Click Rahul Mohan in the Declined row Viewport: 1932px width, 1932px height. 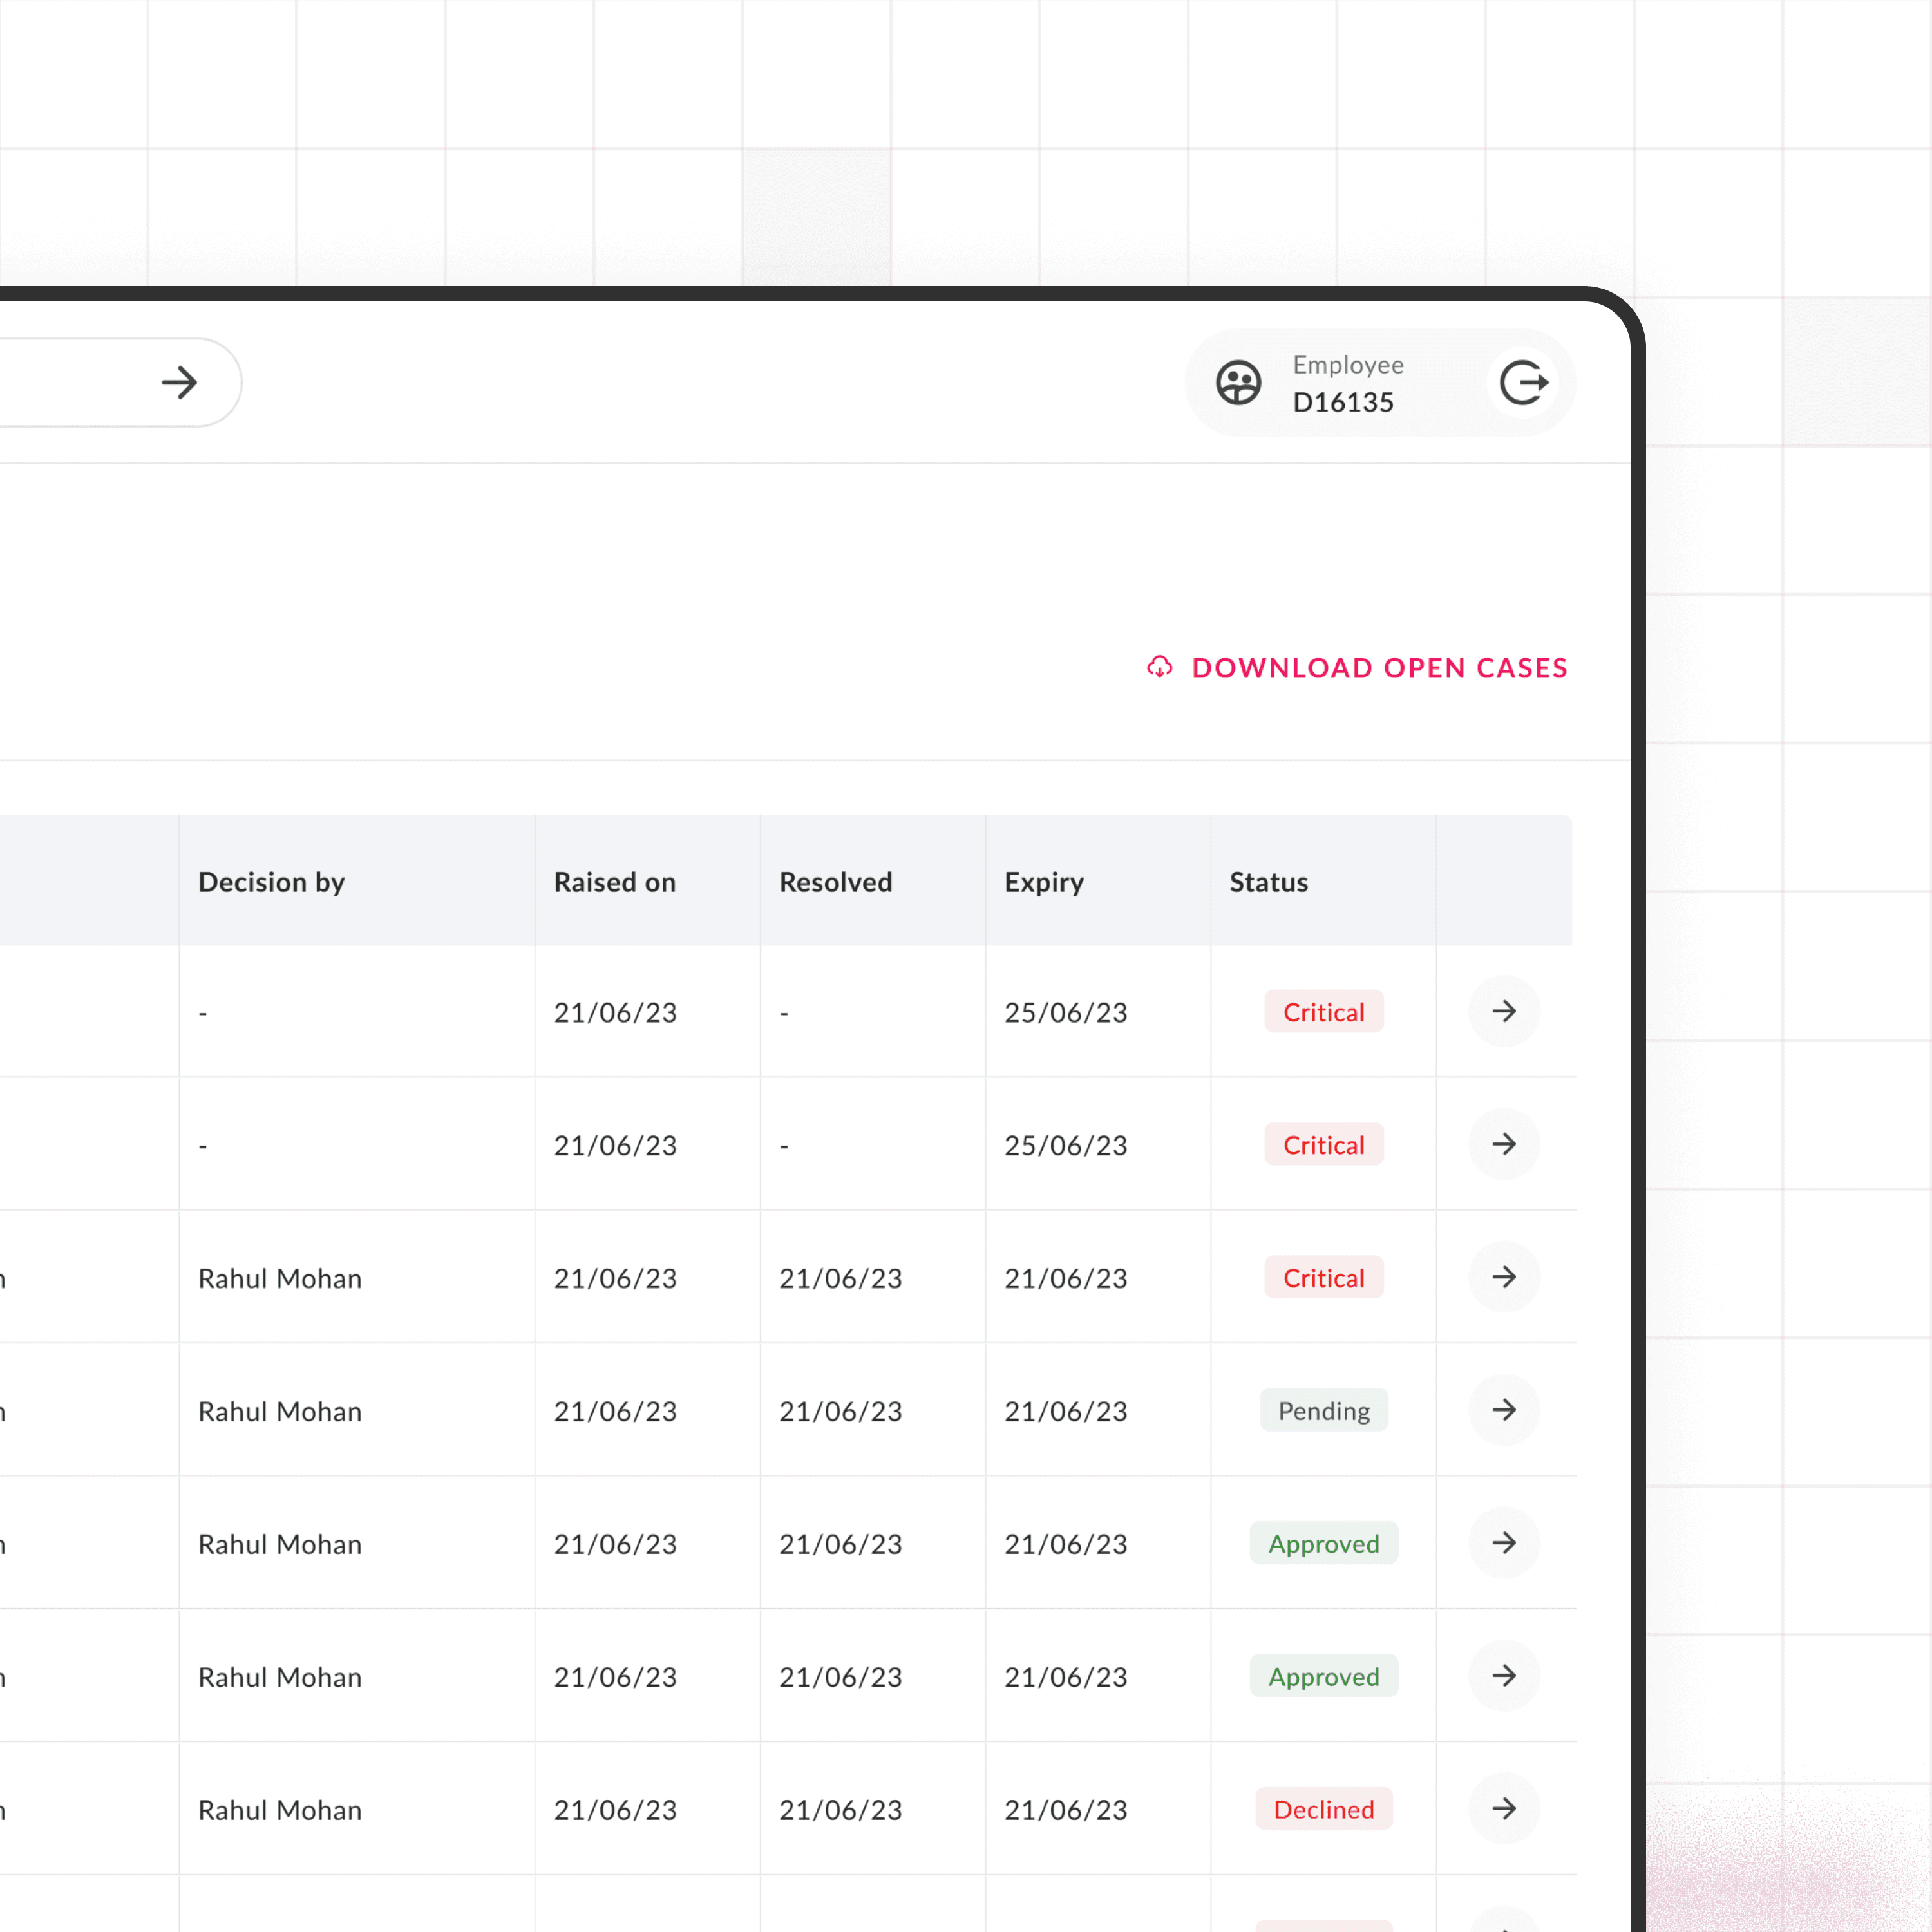(x=280, y=1810)
